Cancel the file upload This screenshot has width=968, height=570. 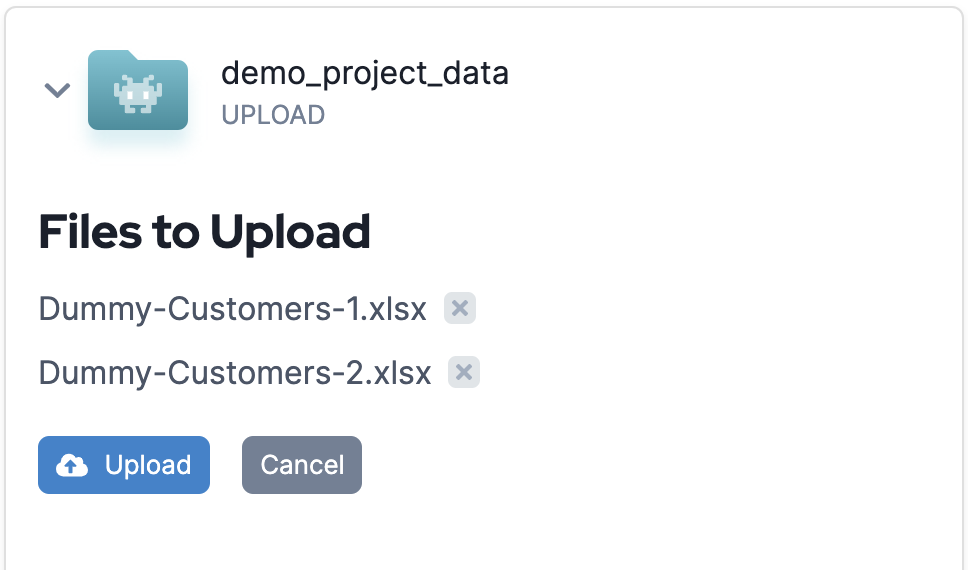(x=302, y=465)
